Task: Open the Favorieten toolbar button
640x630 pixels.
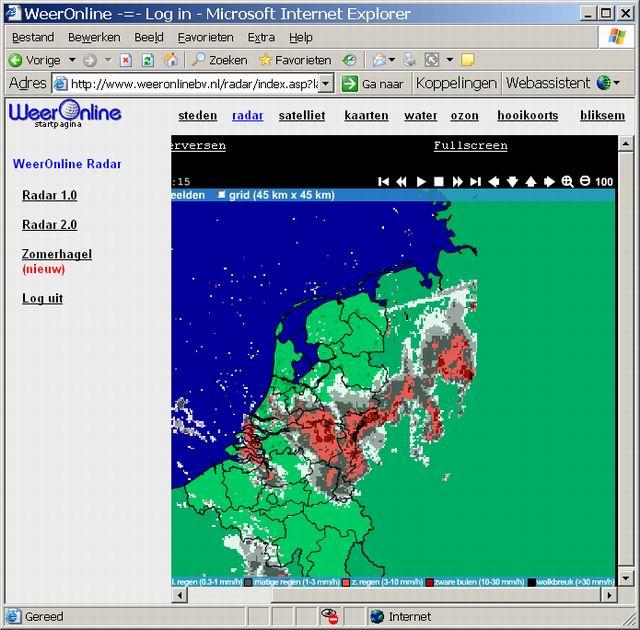Action: [x=295, y=60]
